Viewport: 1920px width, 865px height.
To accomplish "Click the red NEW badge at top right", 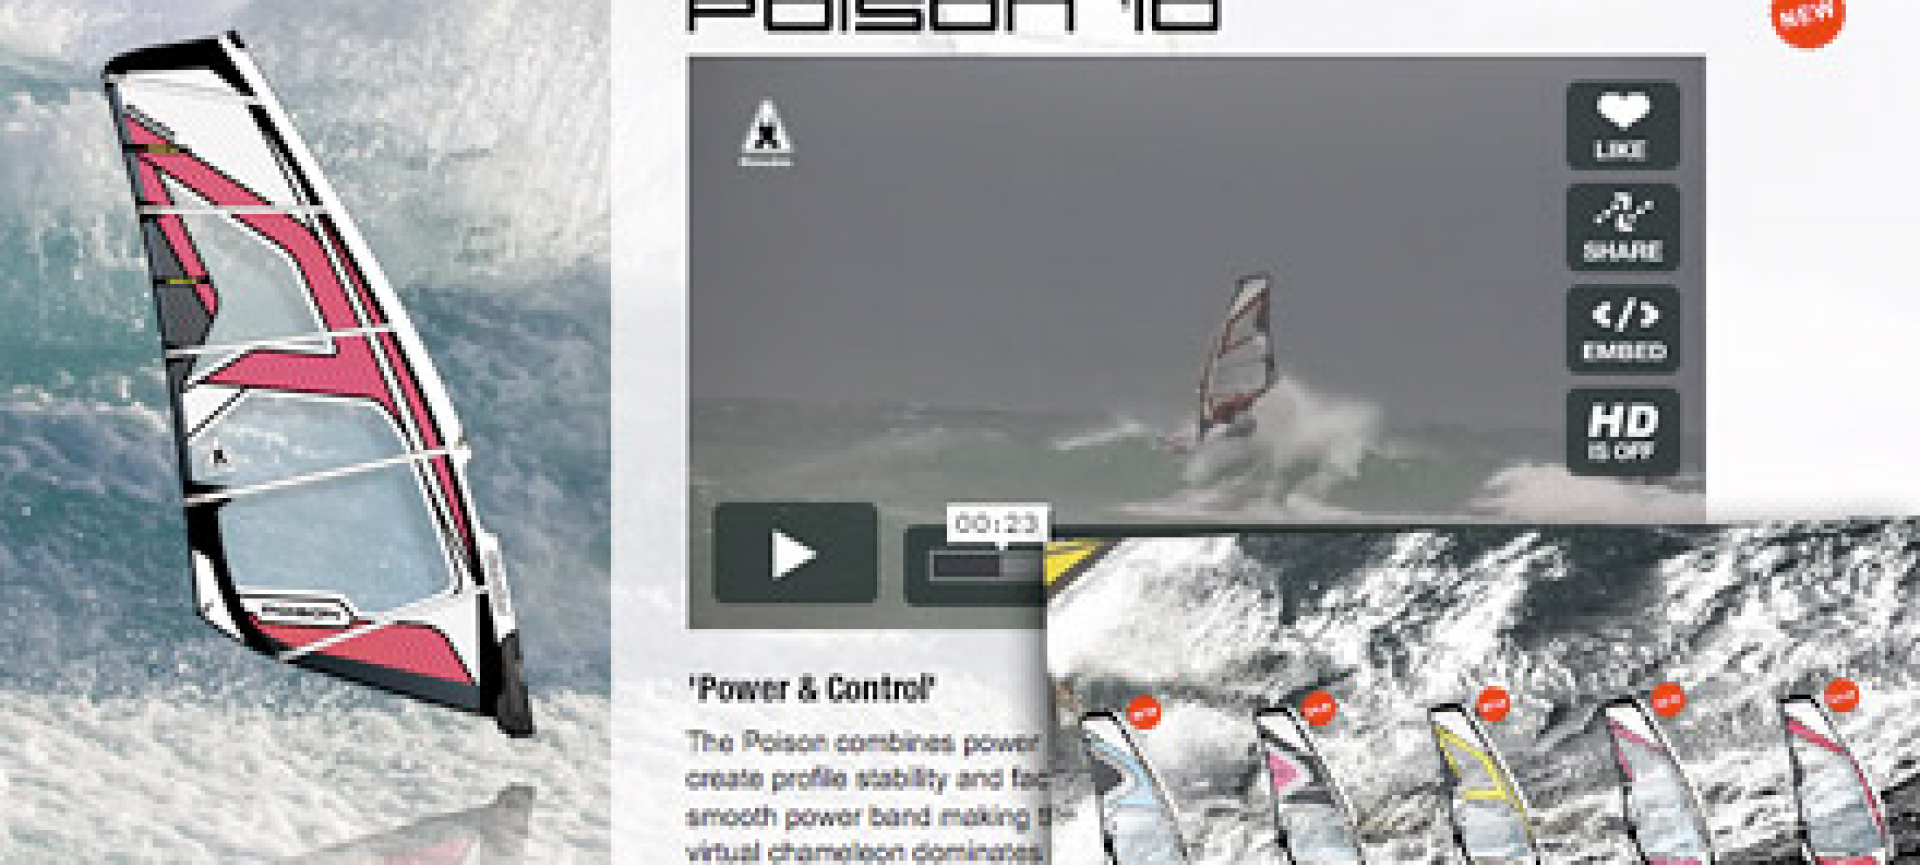I will click(x=1807, y=18).
